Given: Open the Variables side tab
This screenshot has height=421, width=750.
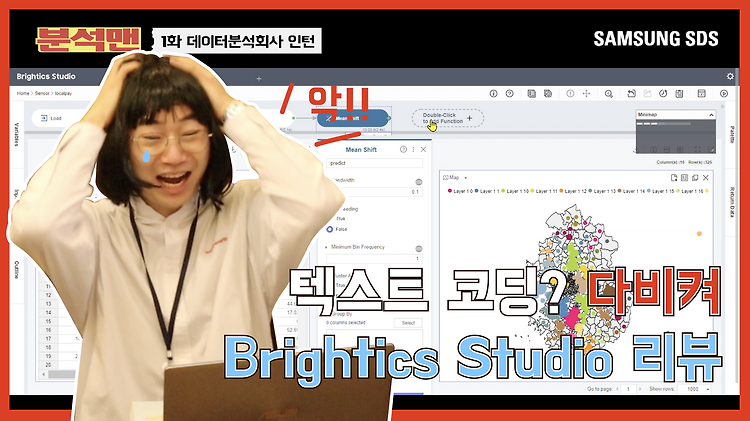Looking at the screenshot, I should 17,135.
